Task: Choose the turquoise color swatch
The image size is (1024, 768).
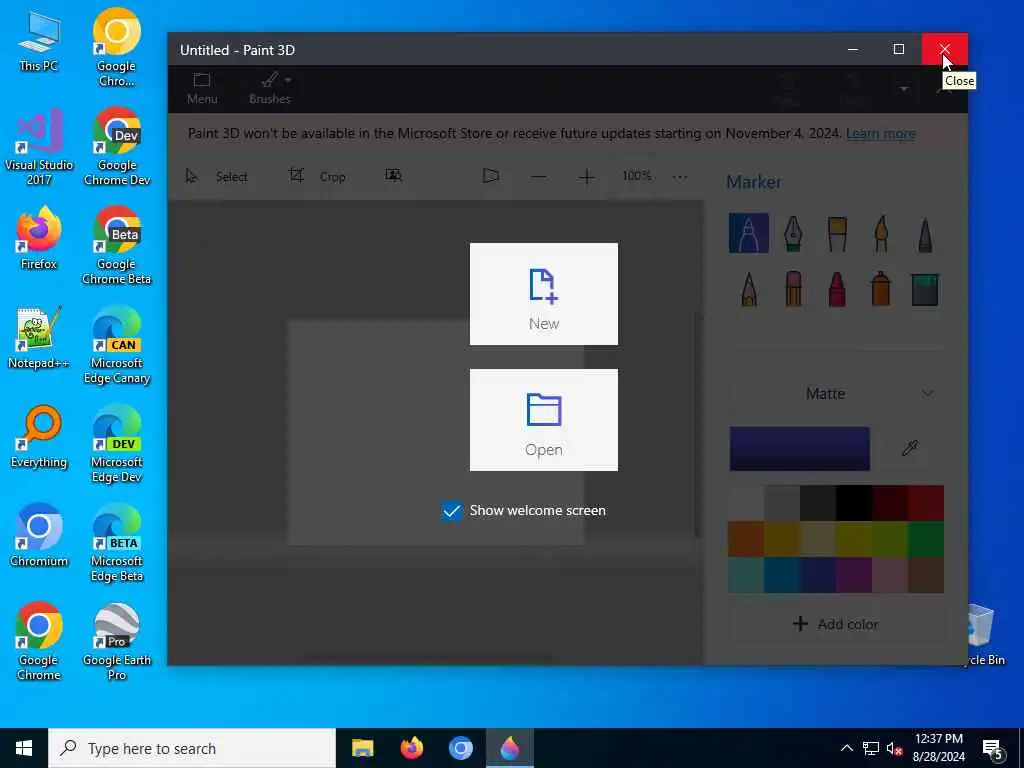Action: click(746, 575)
